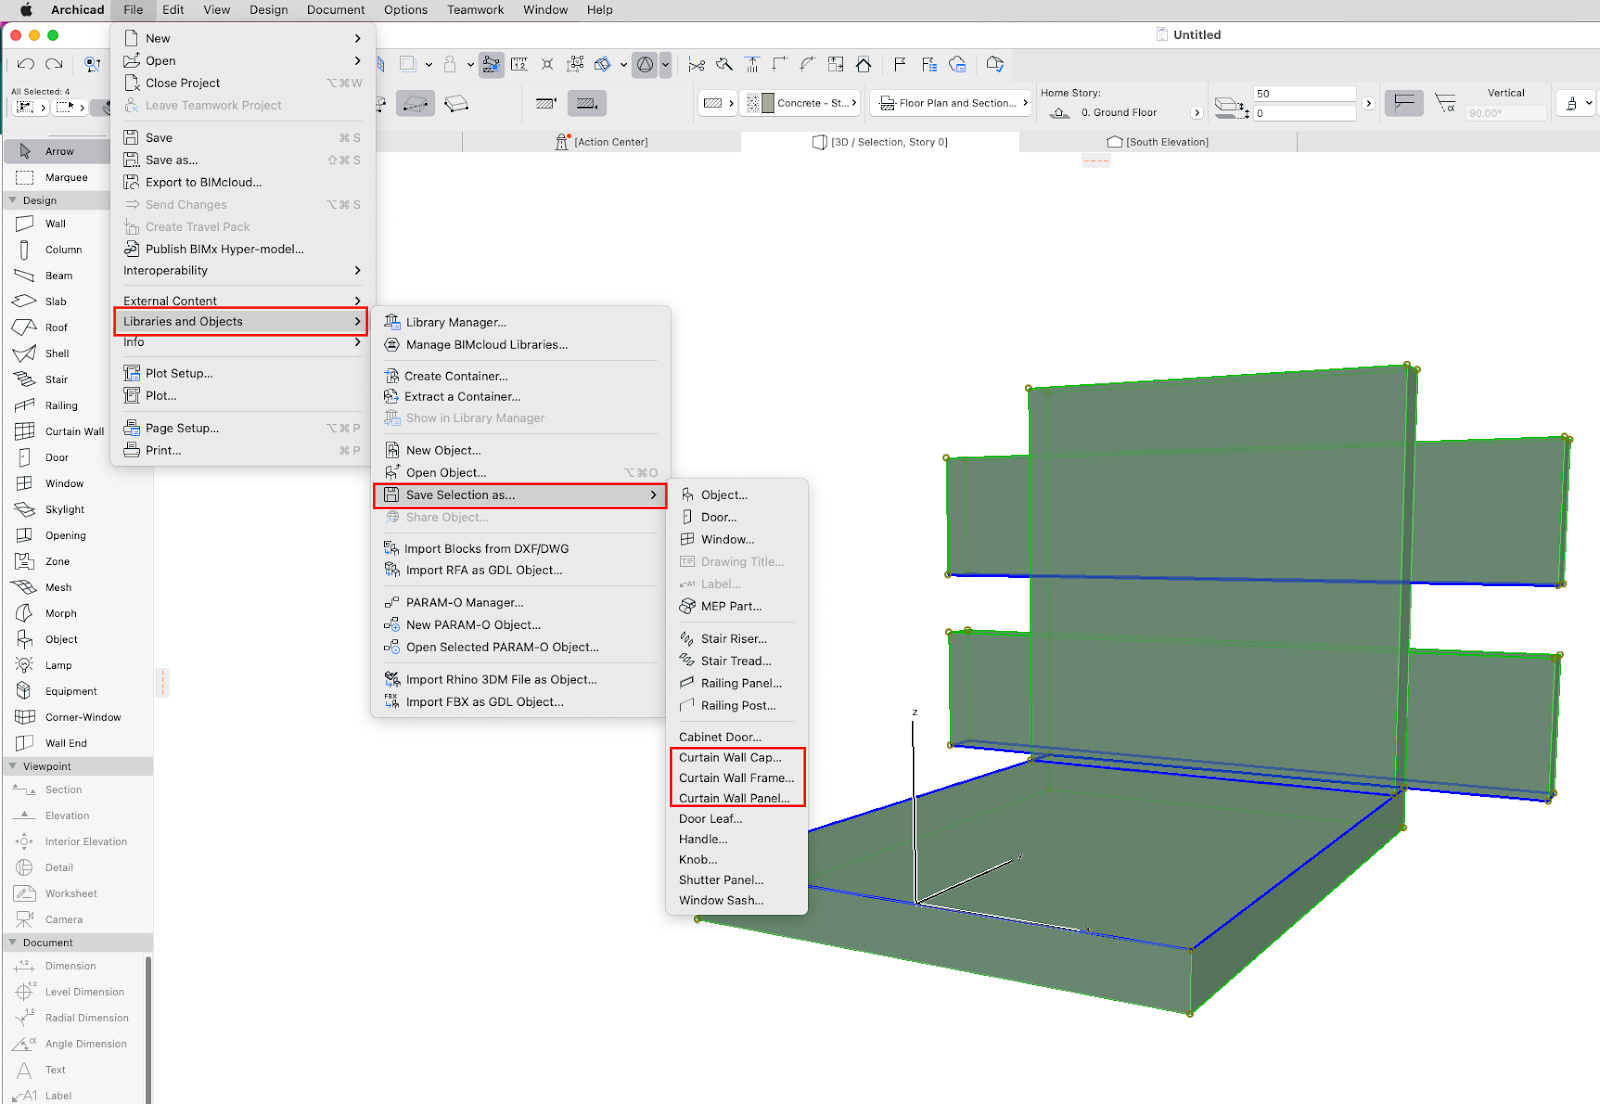This screenshot has width=1600, height=1104.
Task: Collapse the Document toolbox section
Action: [13, 943]
